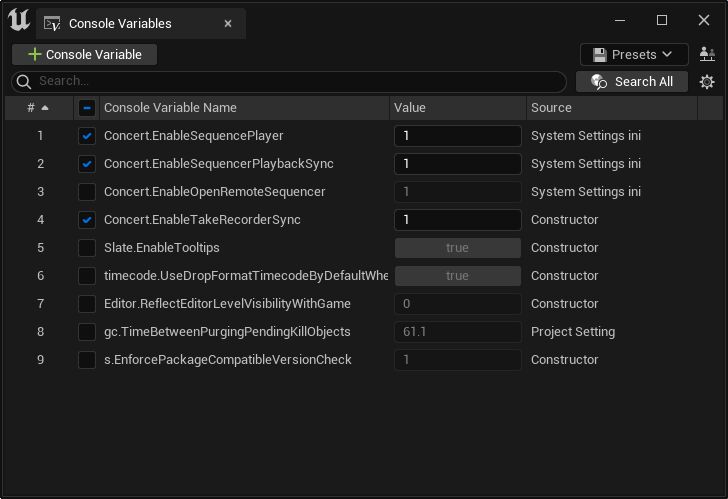The image size is (728, 499).
Task: Open the settings gear next to Search All
Action: coord(707,82)
